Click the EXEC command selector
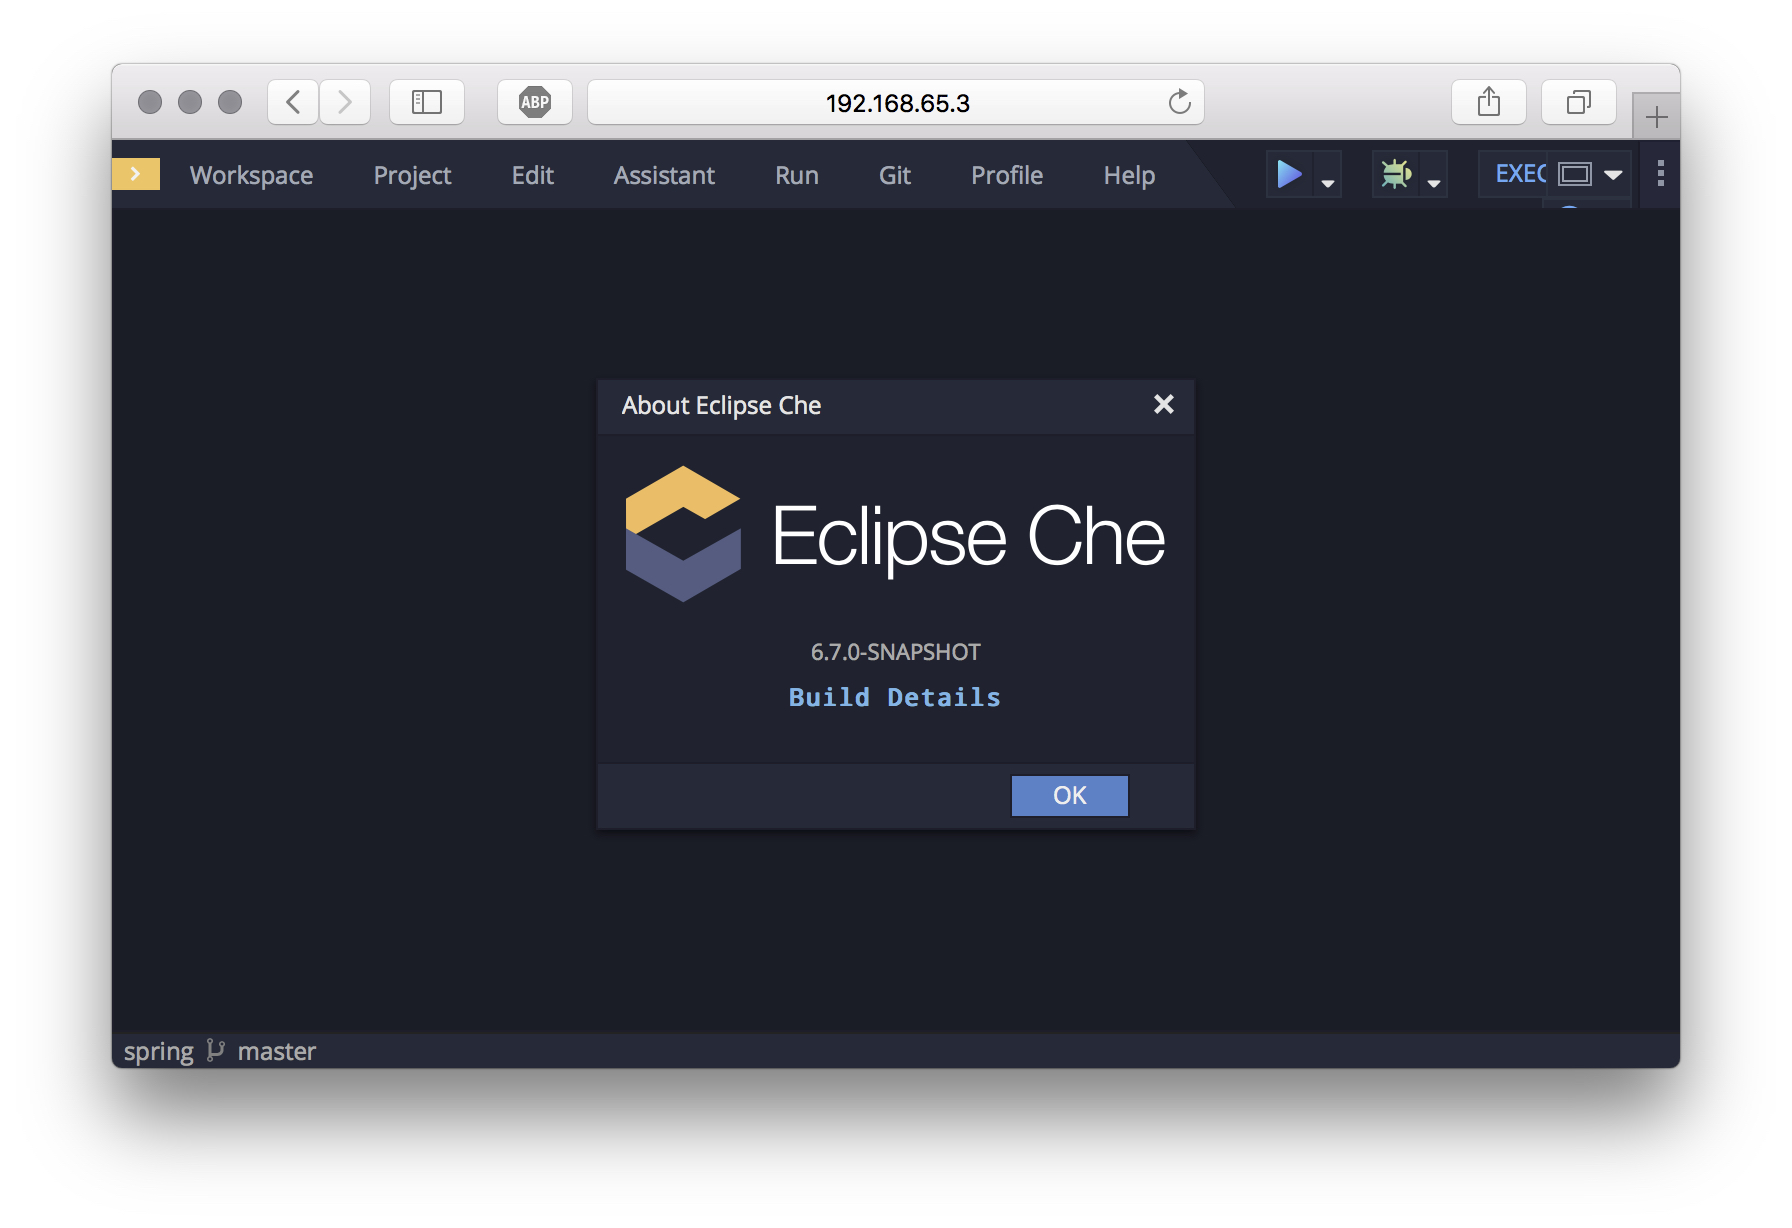Screen dimensions: 1792x1228 1520,174
